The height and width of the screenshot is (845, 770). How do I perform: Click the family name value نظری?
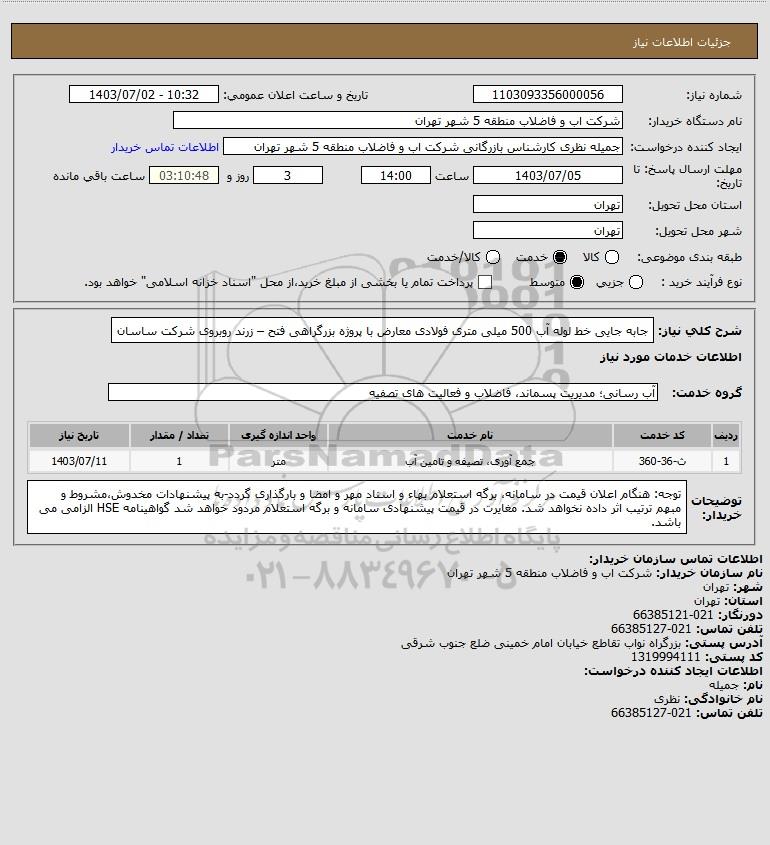667,699
